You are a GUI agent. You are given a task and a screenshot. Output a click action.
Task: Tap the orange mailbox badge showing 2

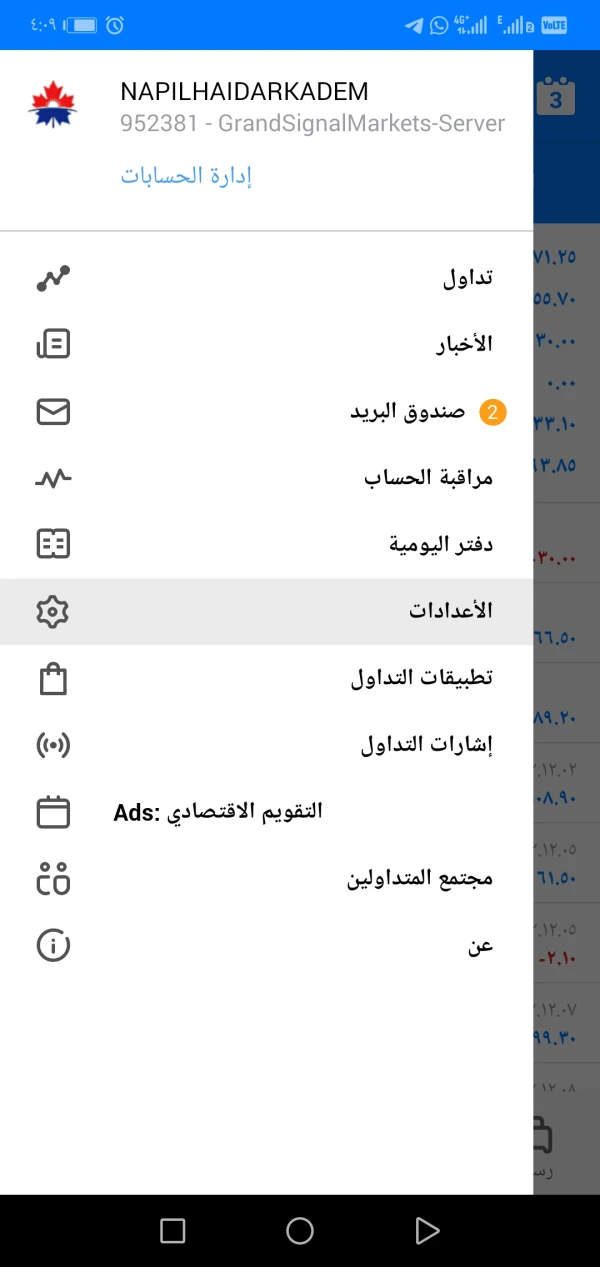point(493,412)
